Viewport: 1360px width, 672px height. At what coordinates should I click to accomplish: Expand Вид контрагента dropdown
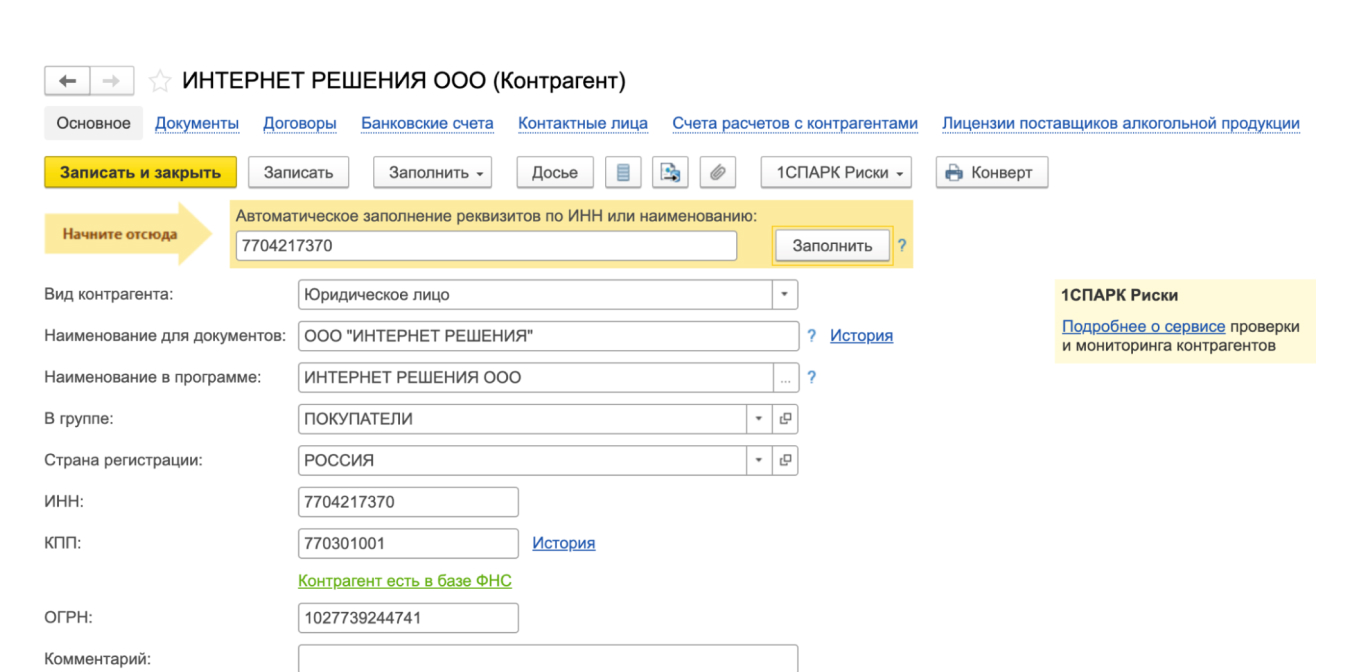point(785,294)
